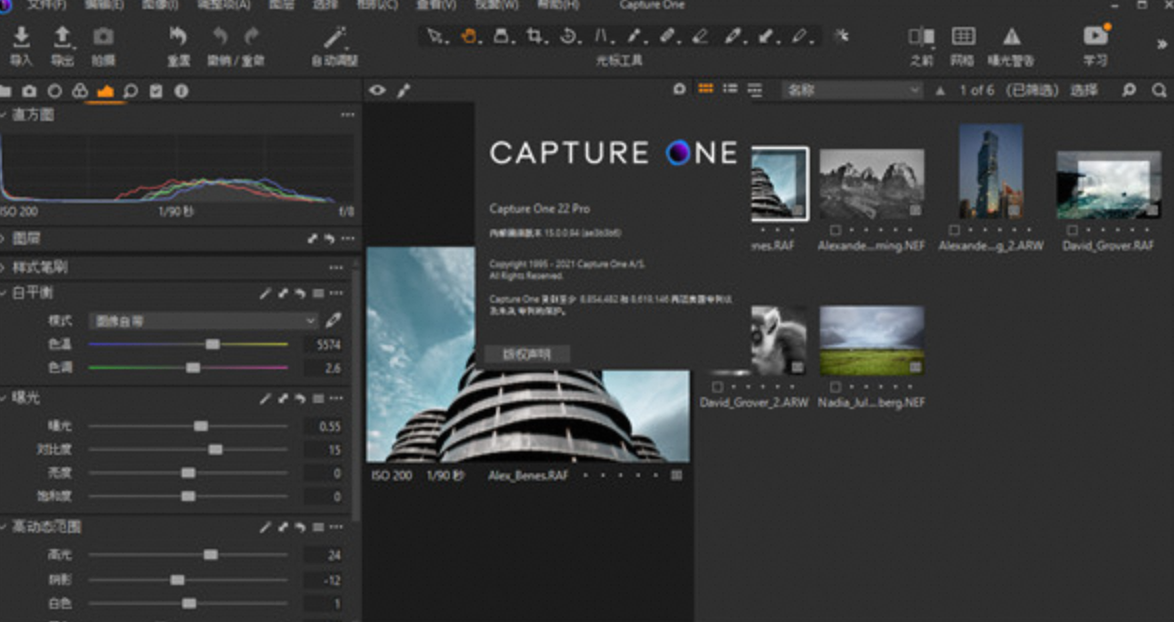This screenshot has width=1174, height=622.
Task: Select the eraser mask tool
Action: 700,36
